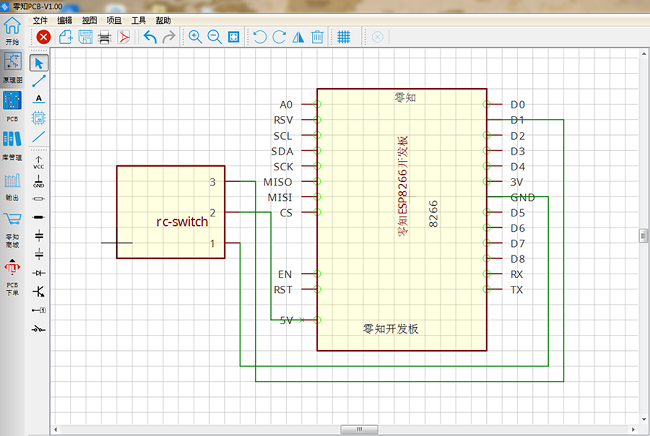Screen dimensions: 650x436
Task: Click rc-switch pin 3 label
Action: [x=213, y=182]
